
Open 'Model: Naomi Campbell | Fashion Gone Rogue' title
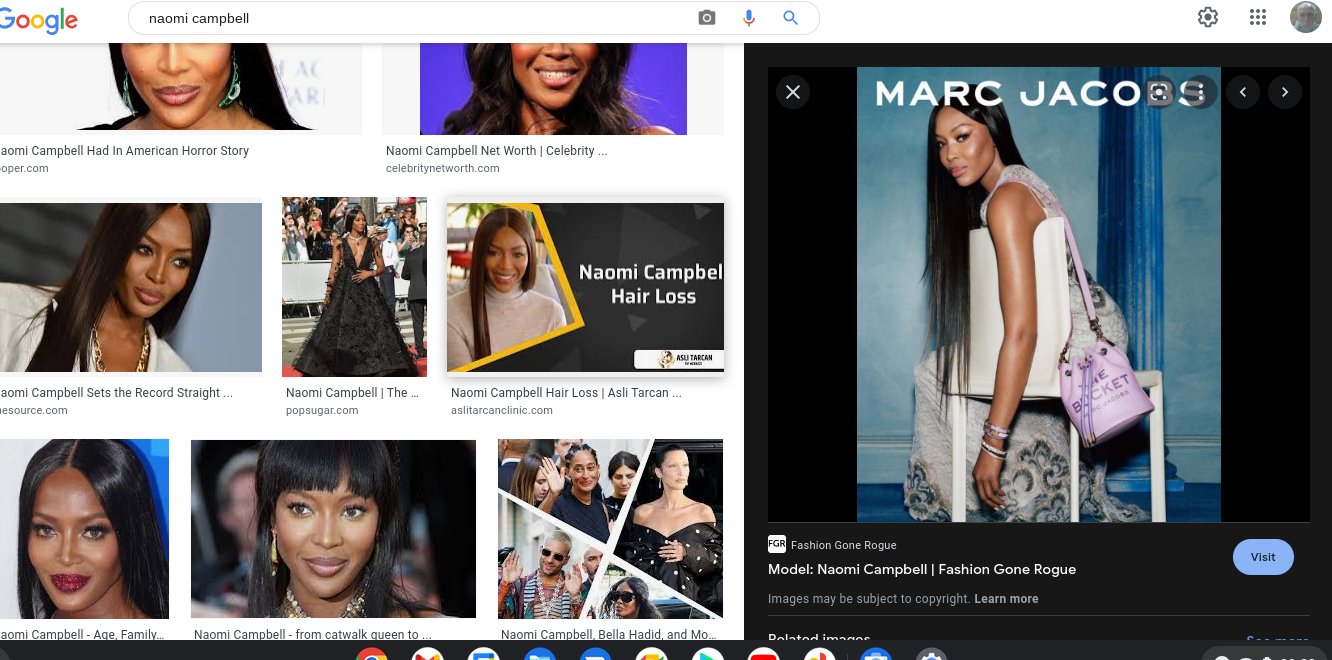pos(922,569)
